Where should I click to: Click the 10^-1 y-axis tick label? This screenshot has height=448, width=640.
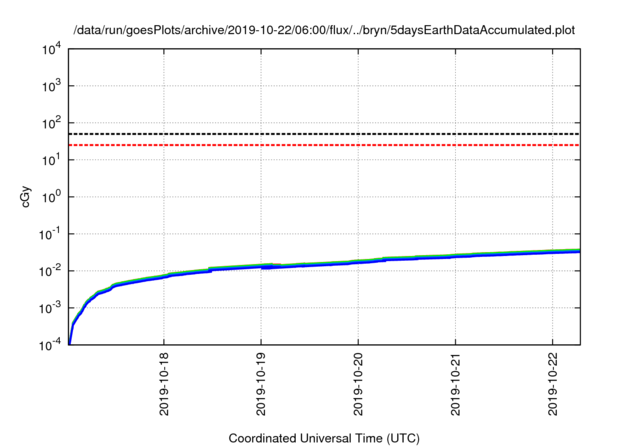click(x=50, y=234)
